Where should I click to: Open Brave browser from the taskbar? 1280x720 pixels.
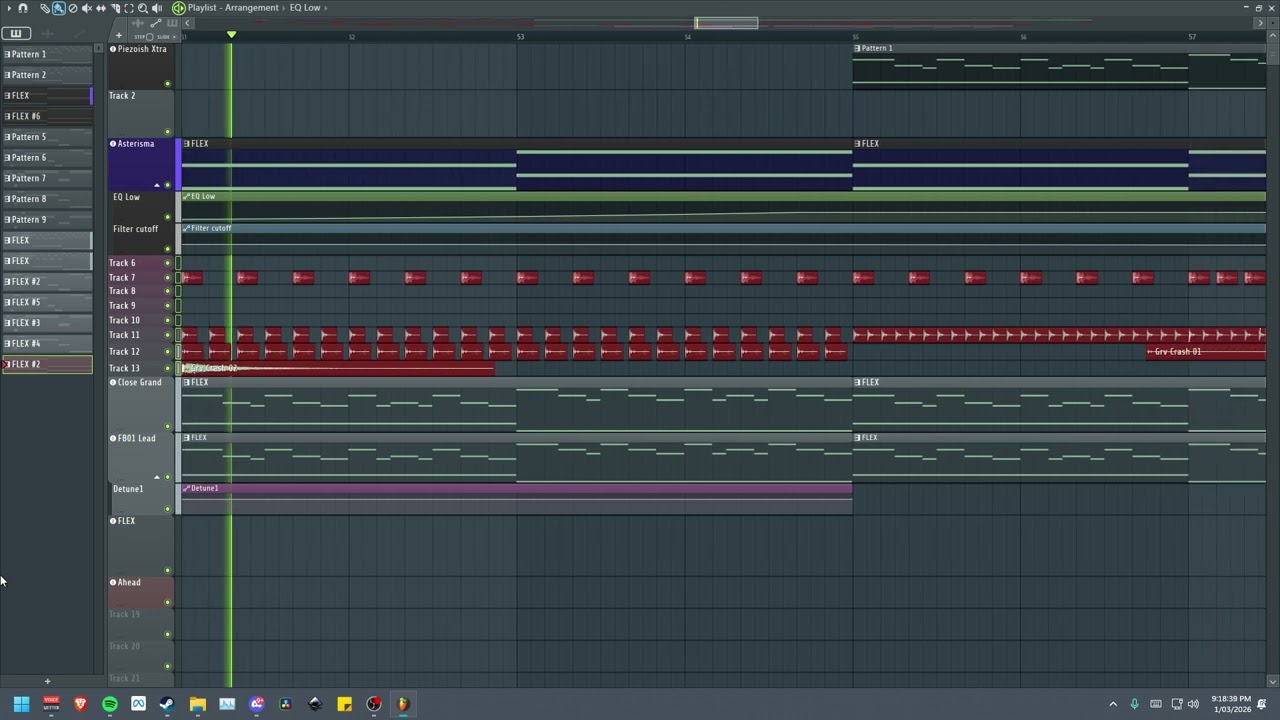click(x=81, y=704)
